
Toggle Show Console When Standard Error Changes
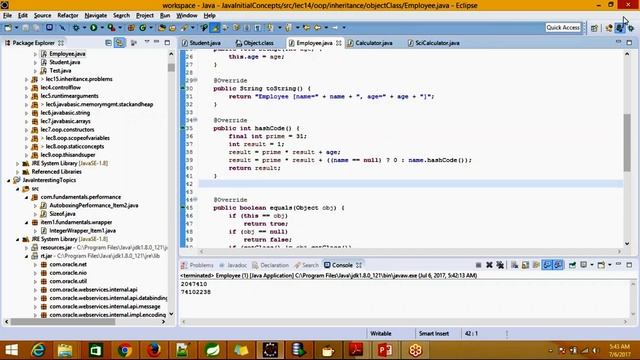click(x=558, y=265)
